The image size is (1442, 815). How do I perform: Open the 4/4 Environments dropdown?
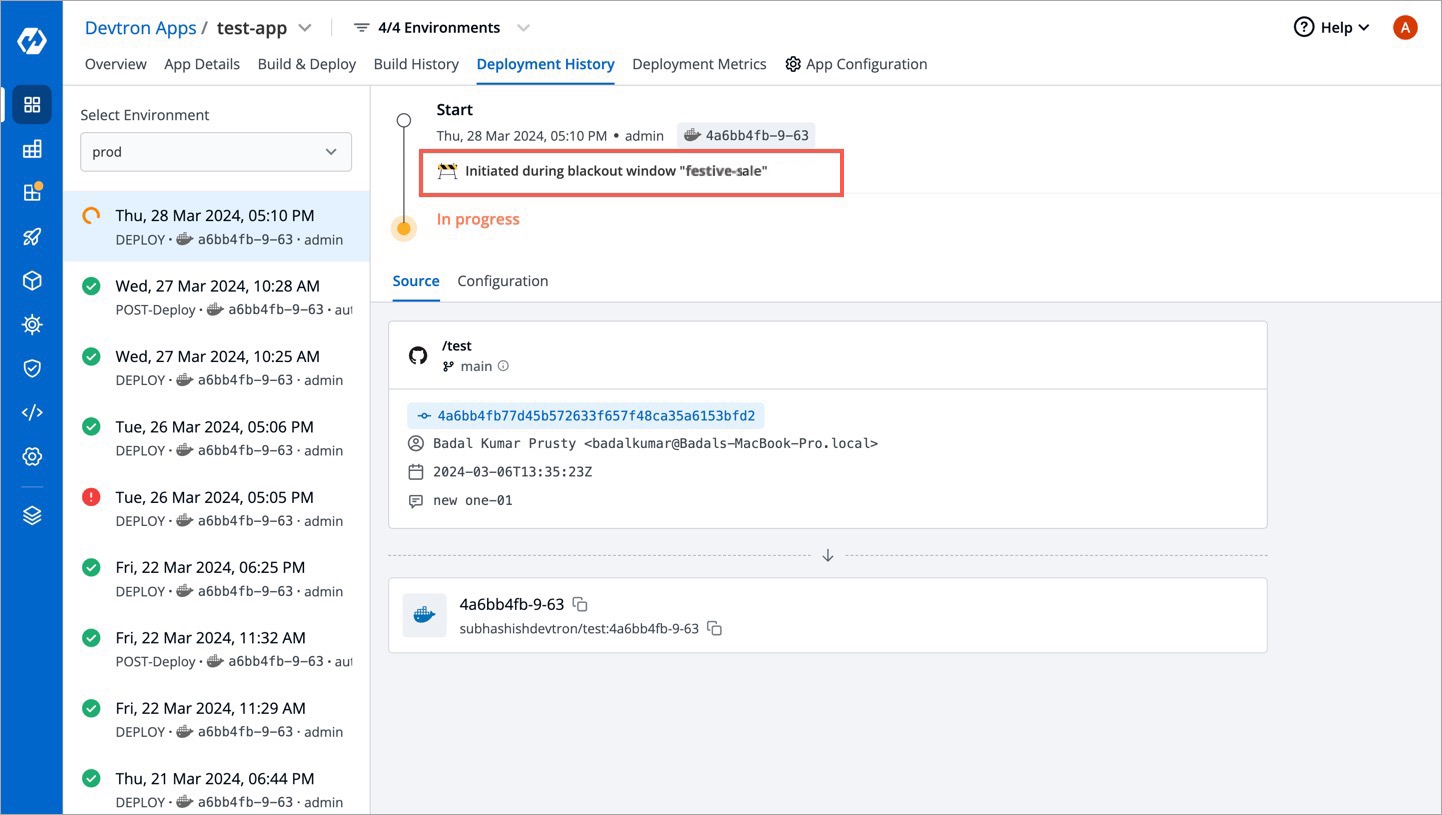[x=438, y=27]
